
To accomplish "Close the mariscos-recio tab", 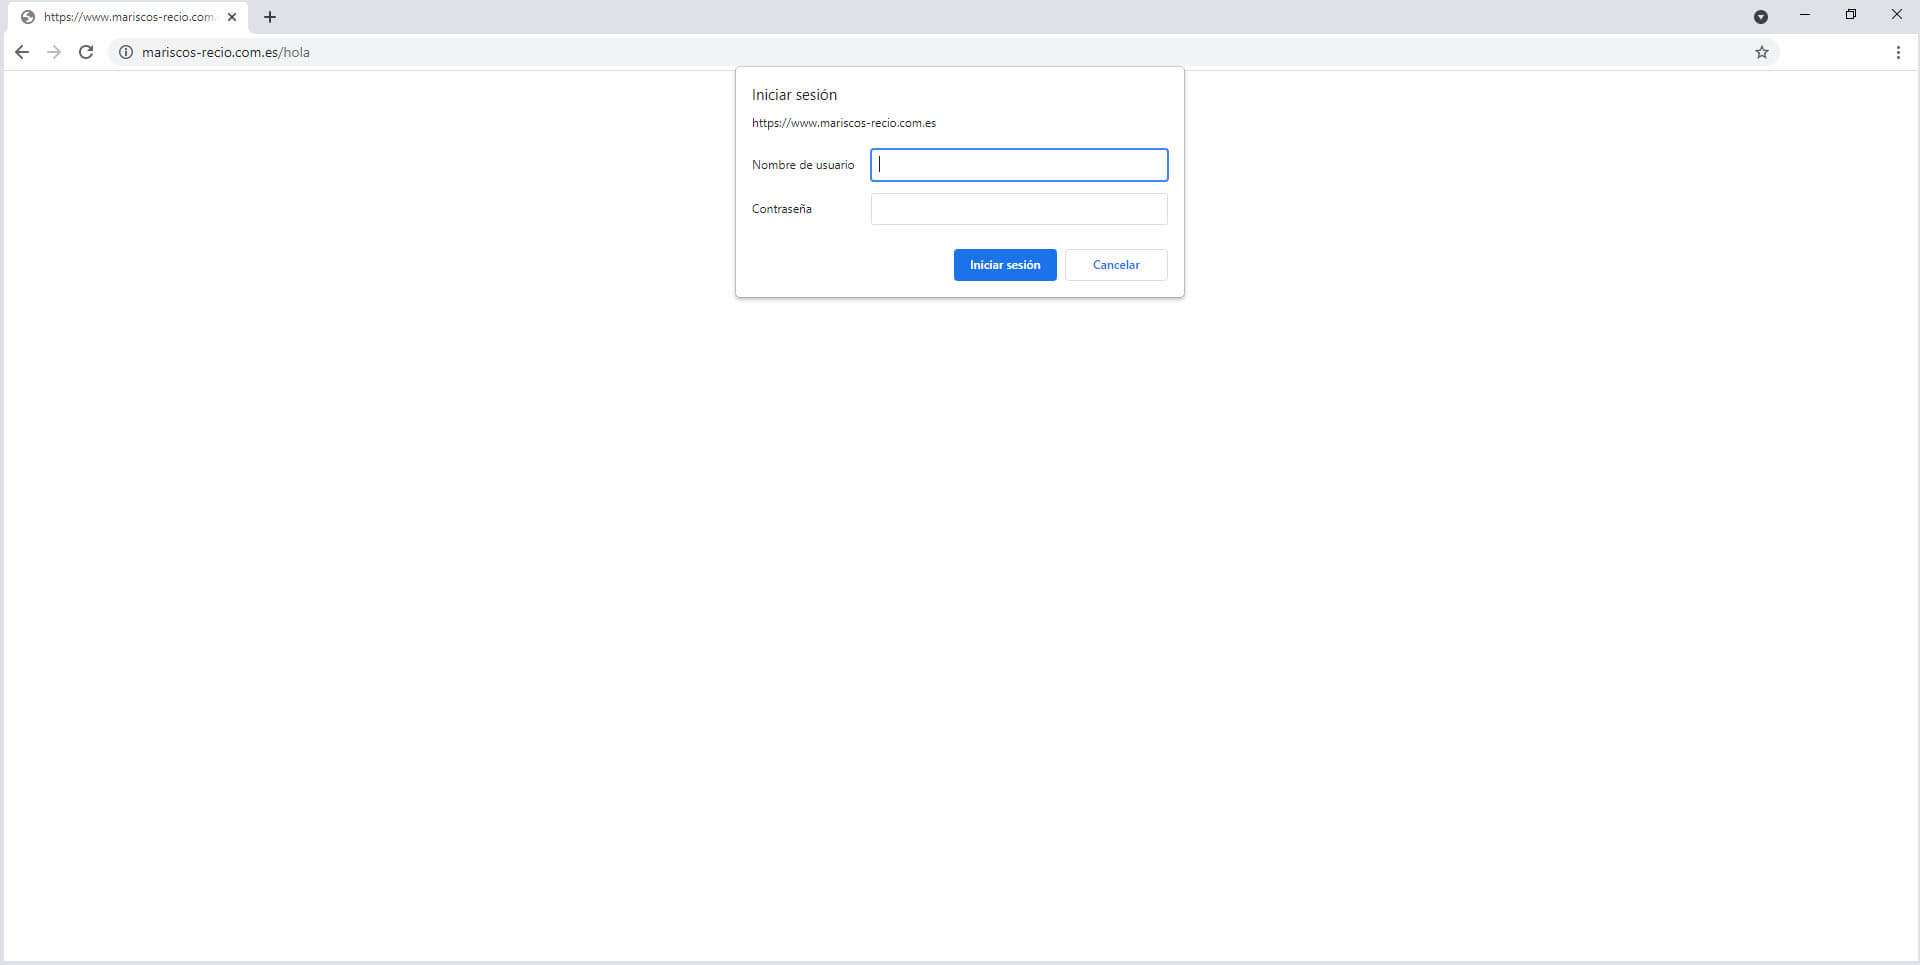I will pyautogui.click(x=232, y=17).
